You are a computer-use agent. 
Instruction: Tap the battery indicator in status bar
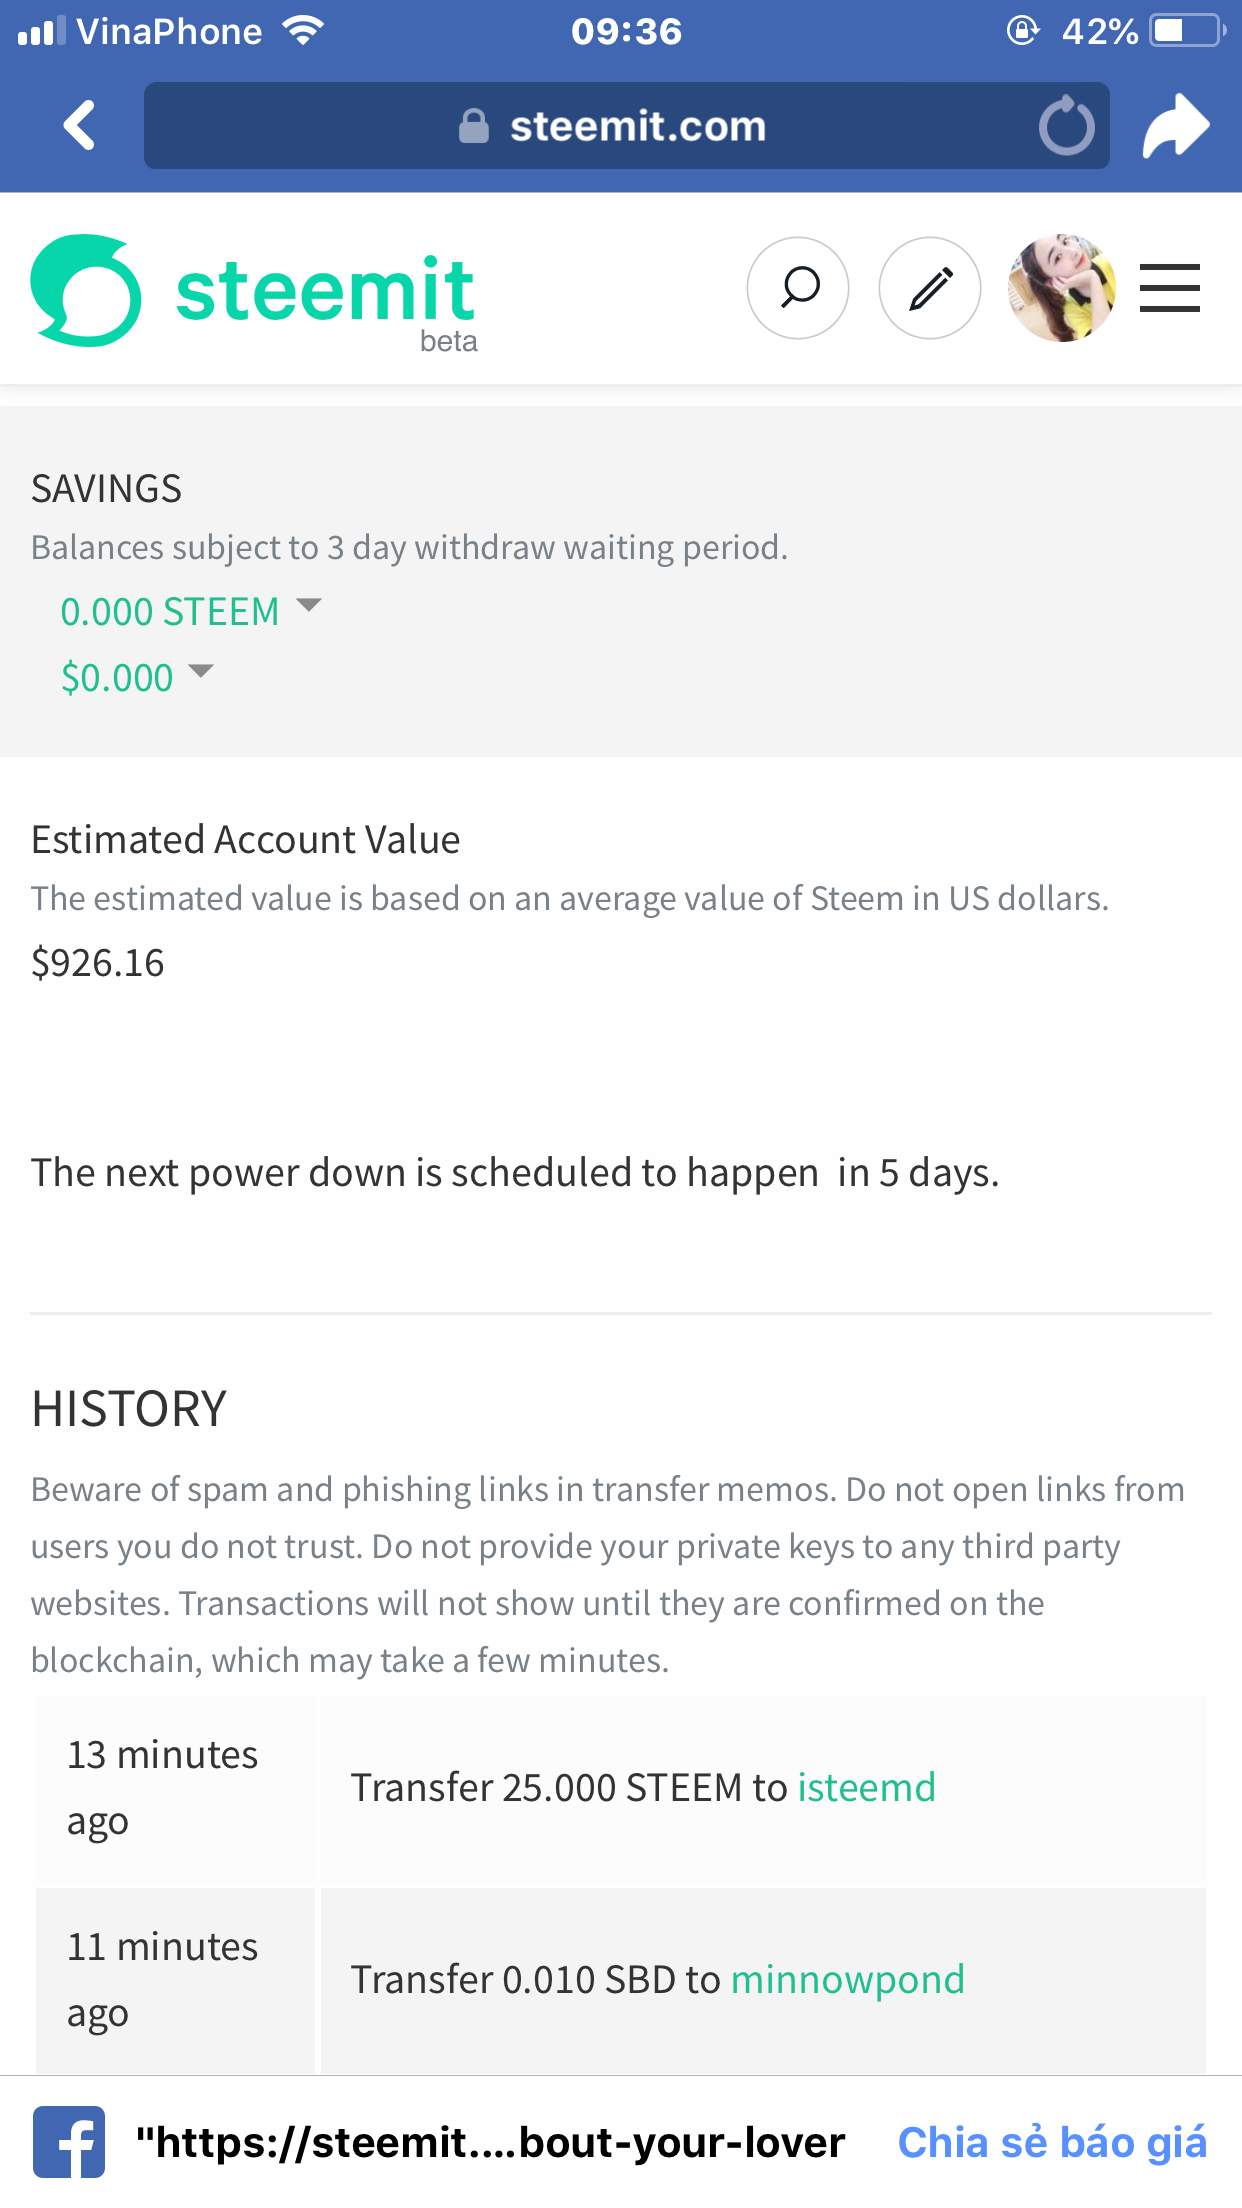pyautogui.click(x=1186, y=31)
